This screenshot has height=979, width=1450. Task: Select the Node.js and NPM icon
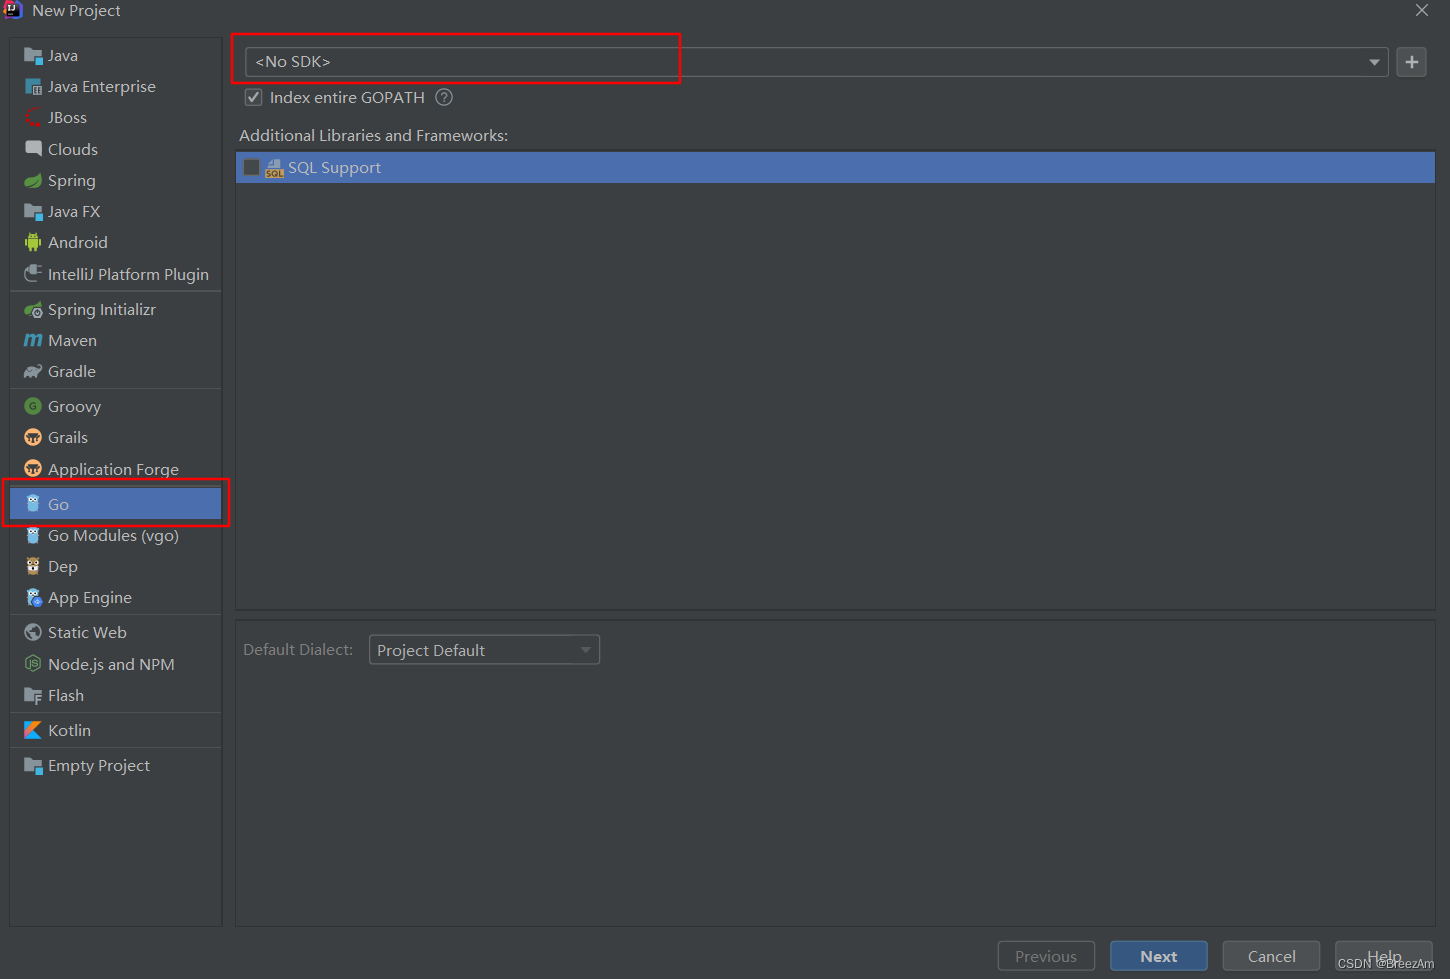coord(33,664)
